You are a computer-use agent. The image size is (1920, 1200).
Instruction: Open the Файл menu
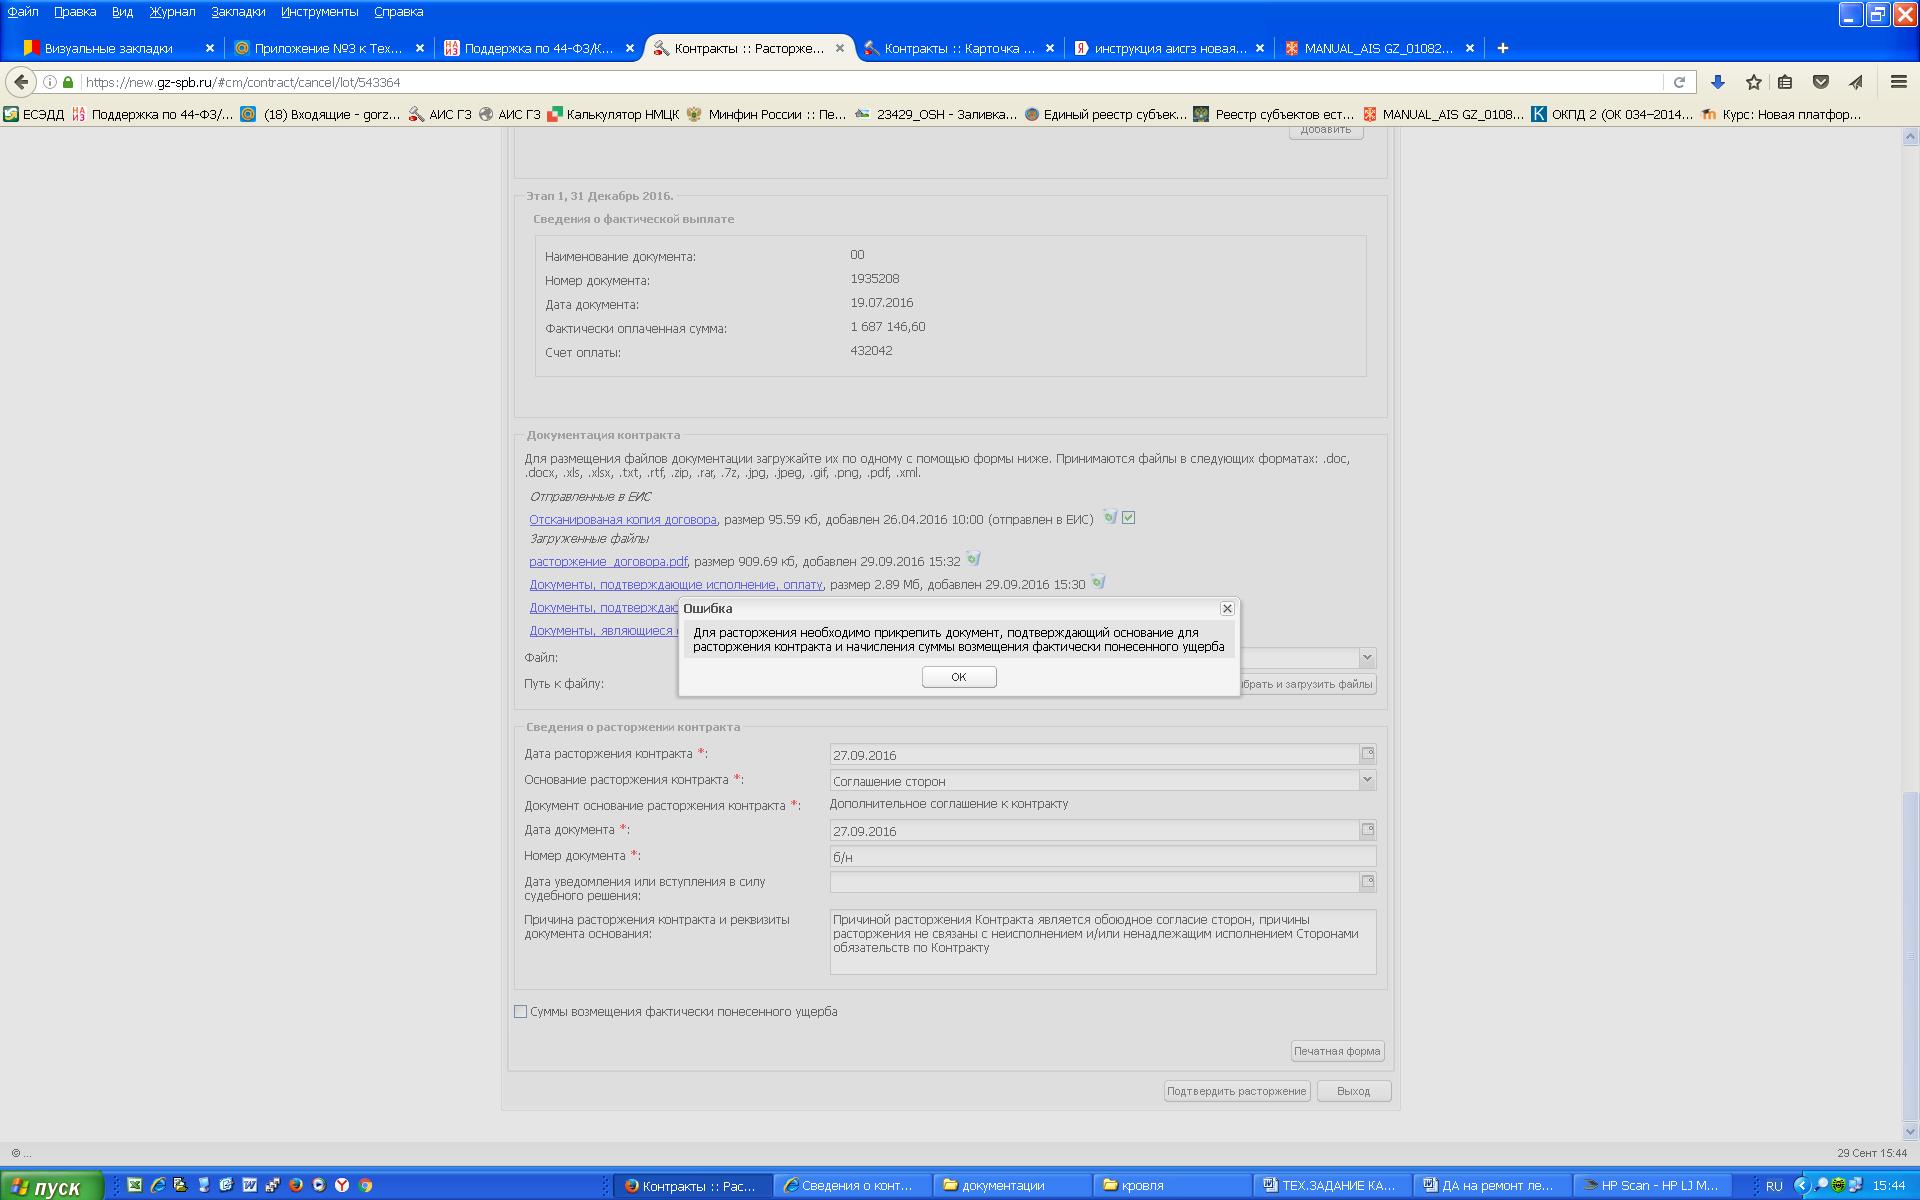pos(23,12)
